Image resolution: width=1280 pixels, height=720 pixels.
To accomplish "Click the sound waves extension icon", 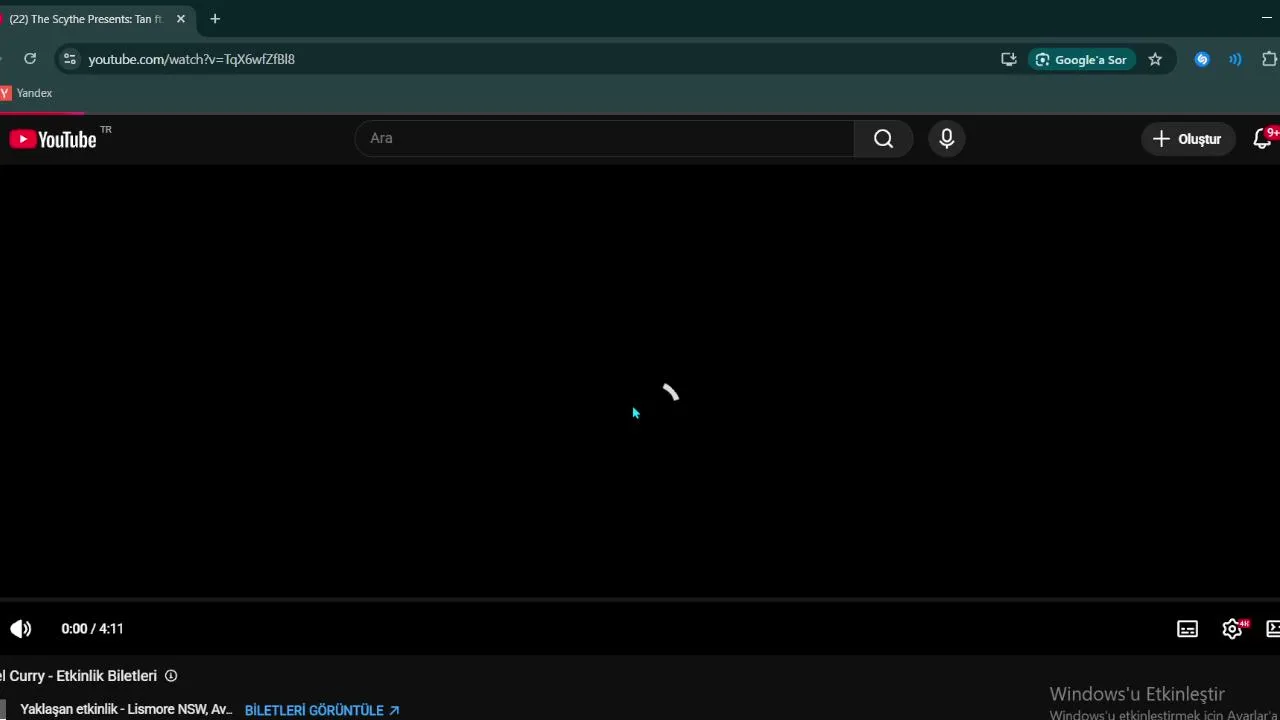I will (x=1235, y=59).
